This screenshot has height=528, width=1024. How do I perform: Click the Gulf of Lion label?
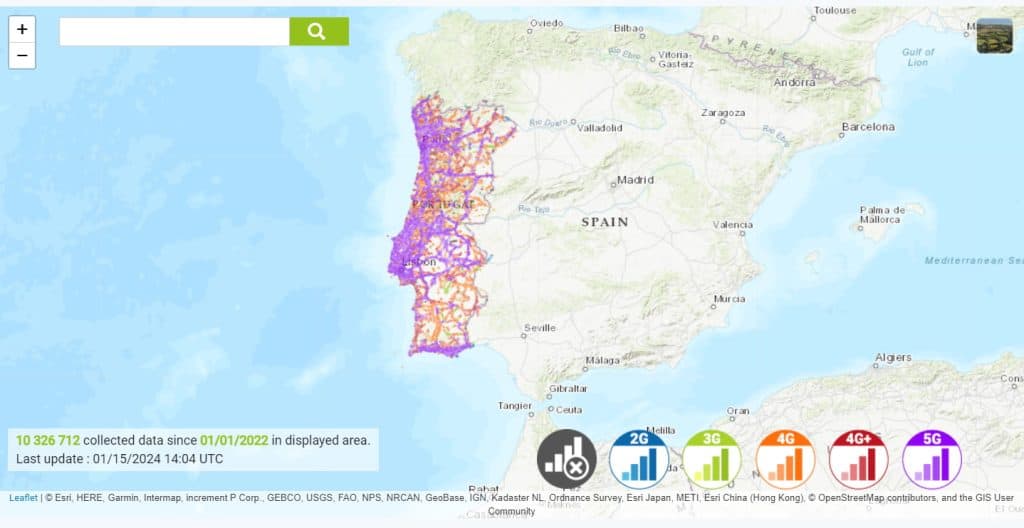point(918,57)
